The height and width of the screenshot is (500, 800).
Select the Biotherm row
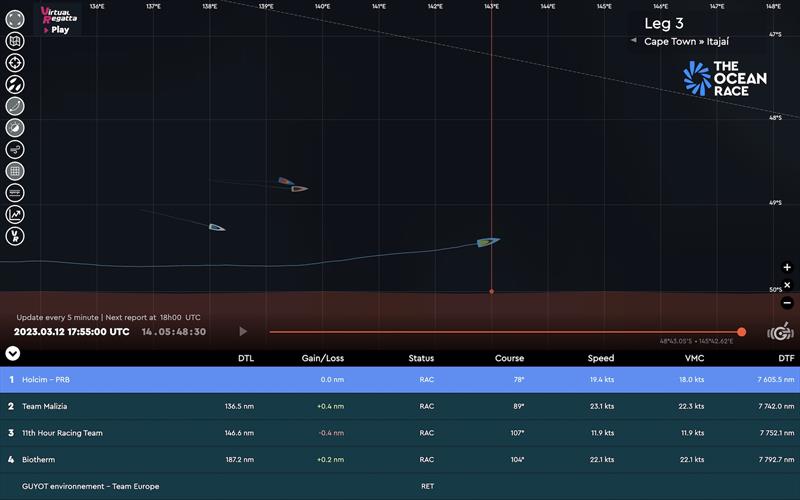pyautogui.click(x=400, y=459)
